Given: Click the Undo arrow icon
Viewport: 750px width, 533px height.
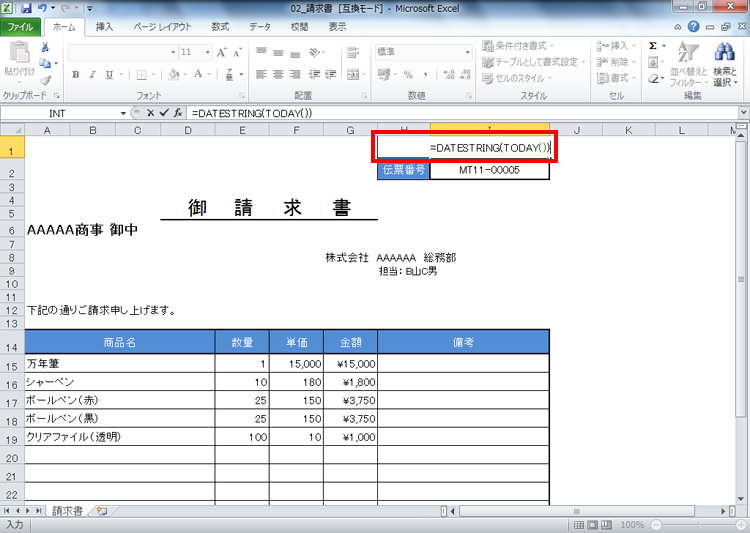Looking at the screenshot, I should (42, 8).
